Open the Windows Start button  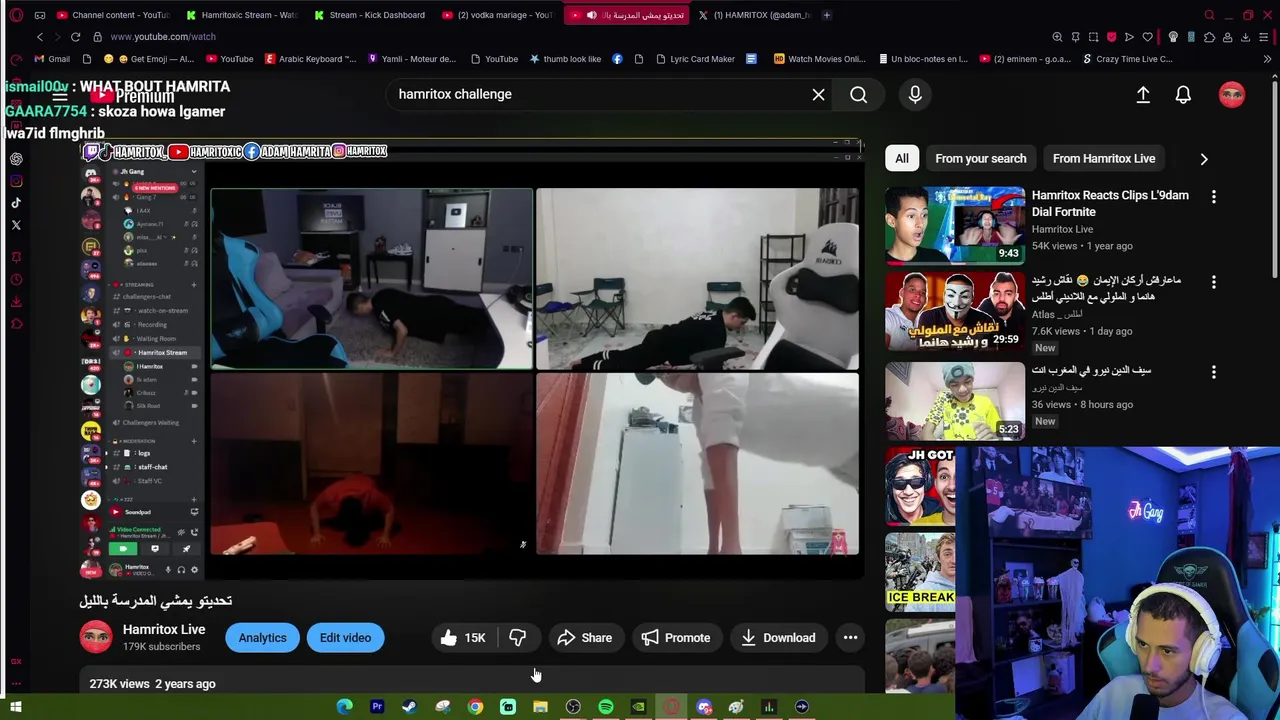[x=16, y=707]
